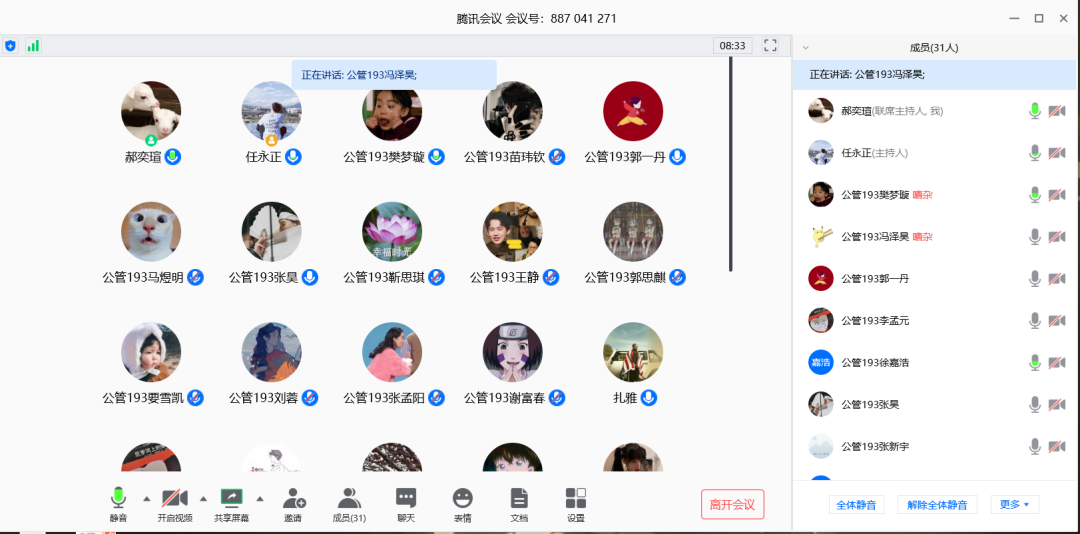Open the Documents (文档) icon
The image size is (1080, 534).
point(519,498)
